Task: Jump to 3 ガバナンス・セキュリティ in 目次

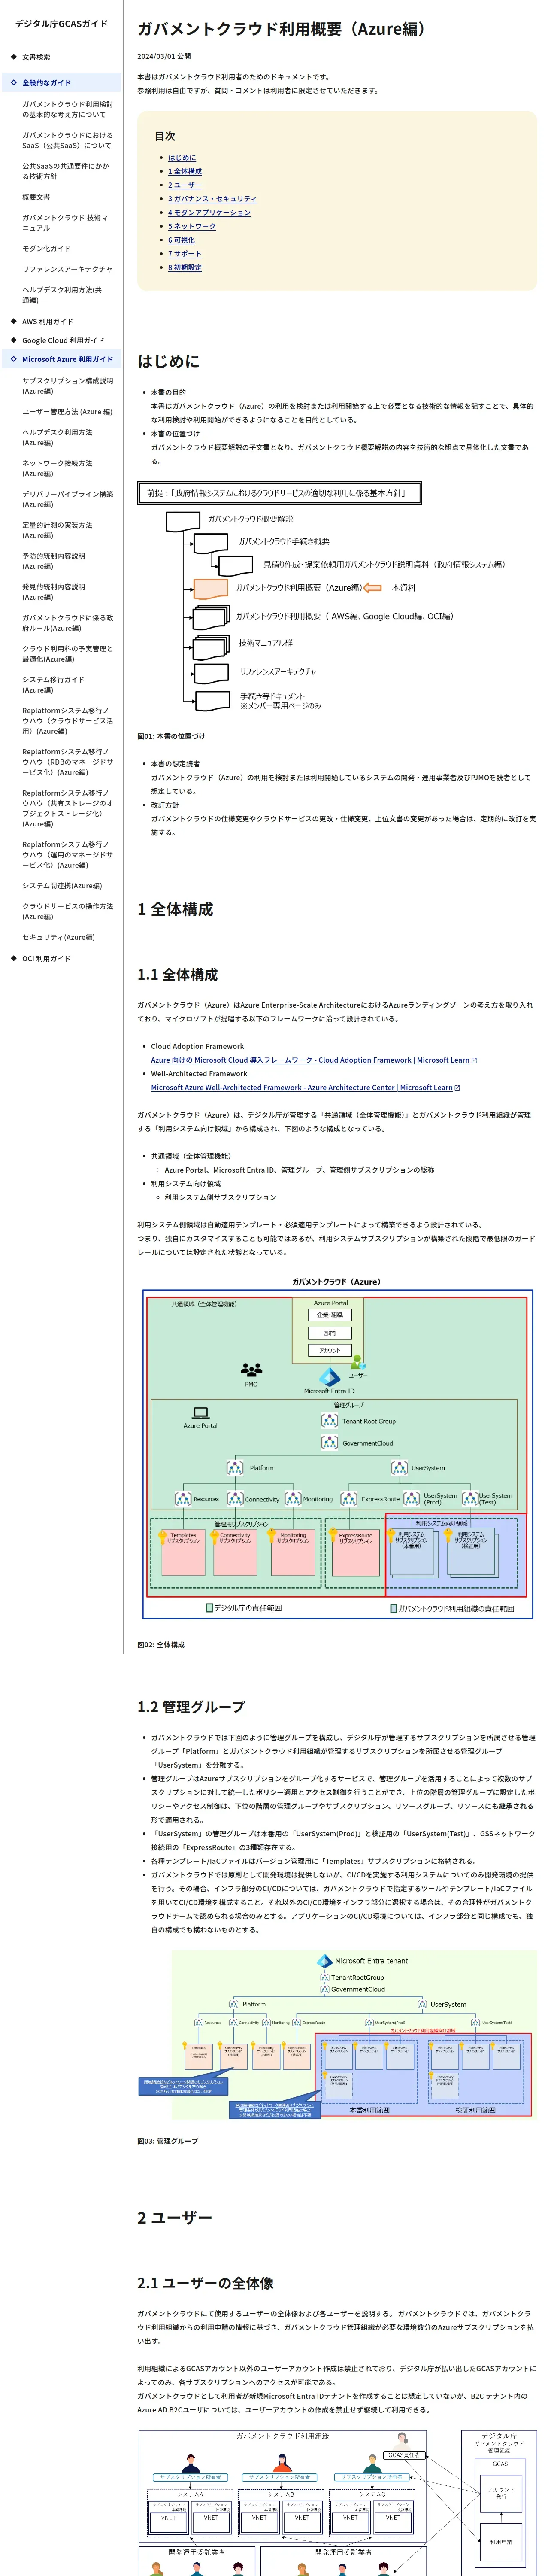Action: (x=212, y=199)
